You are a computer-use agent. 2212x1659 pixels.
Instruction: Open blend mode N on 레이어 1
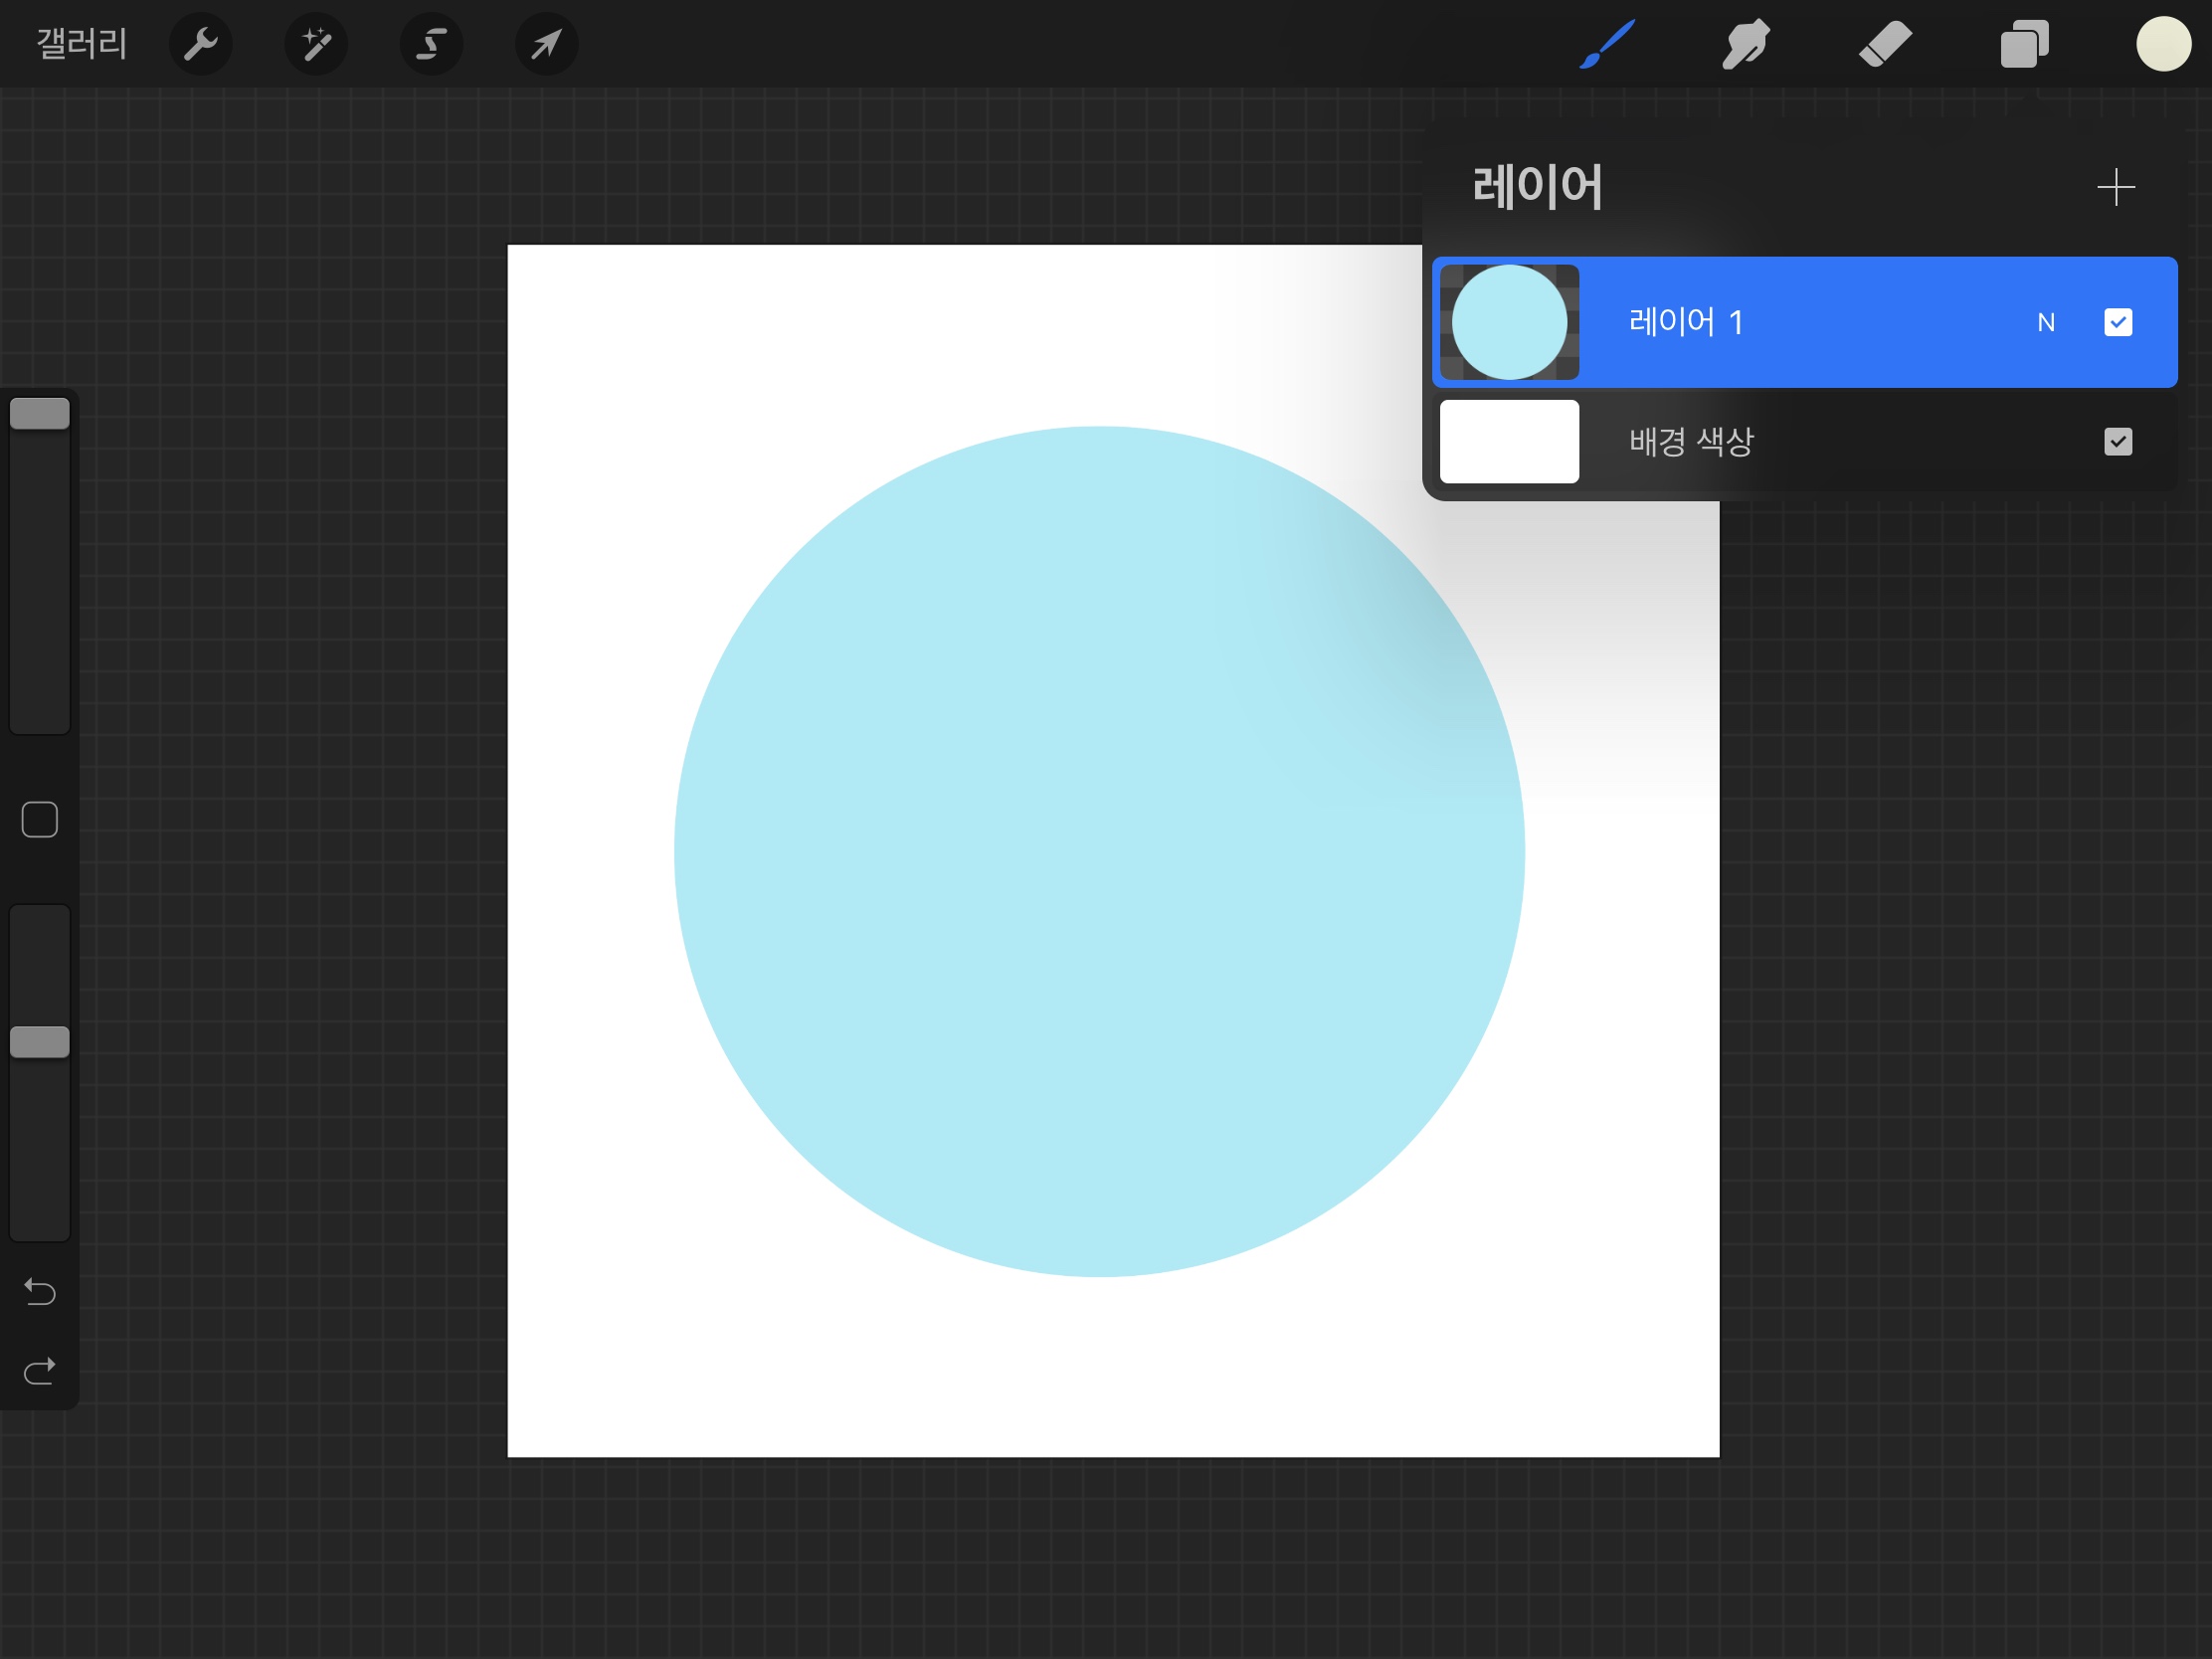point(2045,322)
